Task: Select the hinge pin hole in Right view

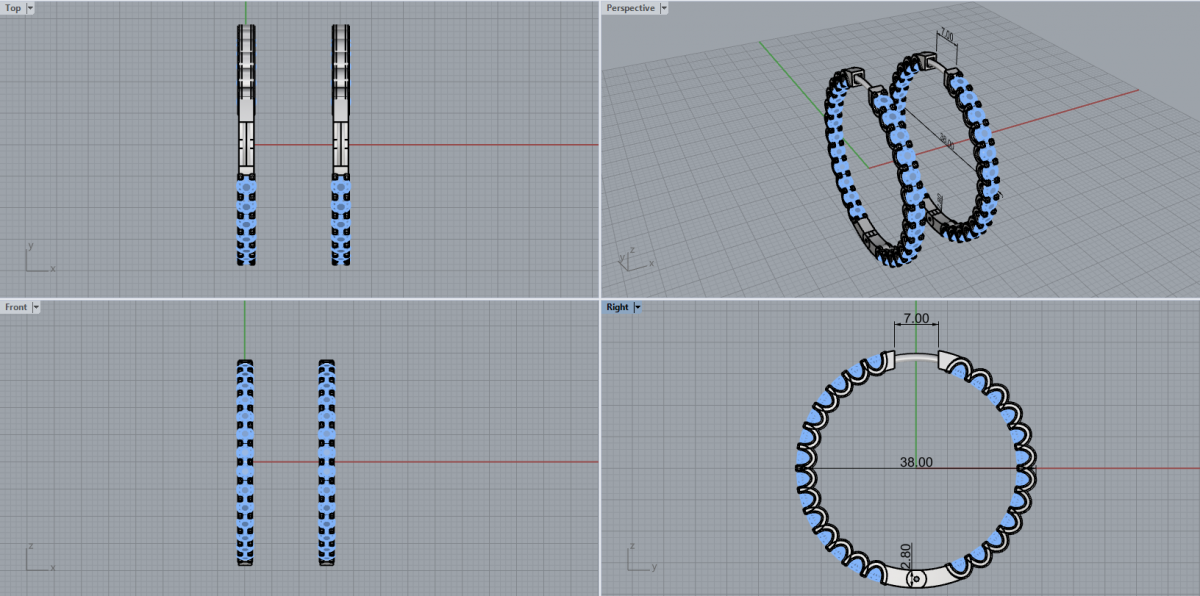Action: [x=917, y=579]
